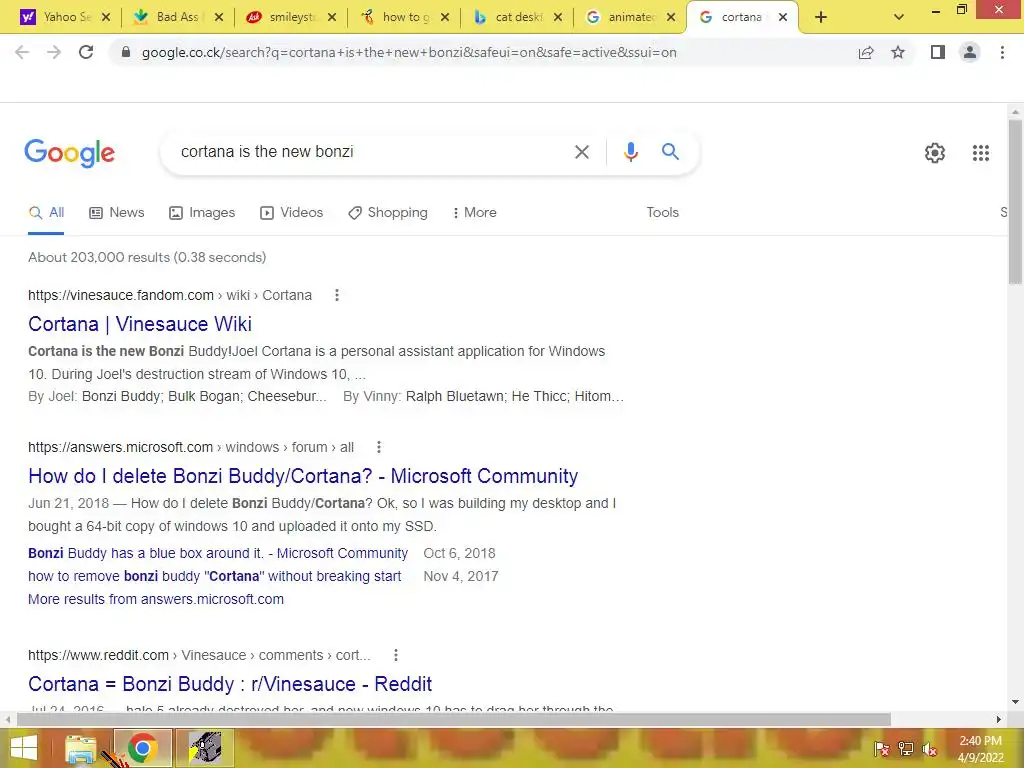Close the current cortana tab
This screenshot has height=768, width=1024.
click(x=783, y=17)
